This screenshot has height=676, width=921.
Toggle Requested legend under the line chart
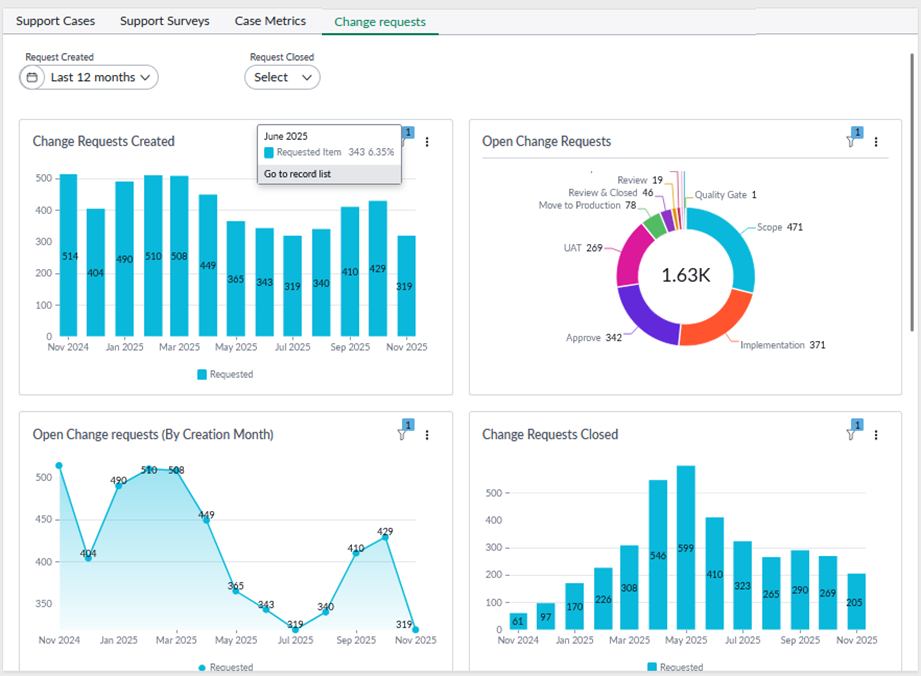(x=225, y=667)
